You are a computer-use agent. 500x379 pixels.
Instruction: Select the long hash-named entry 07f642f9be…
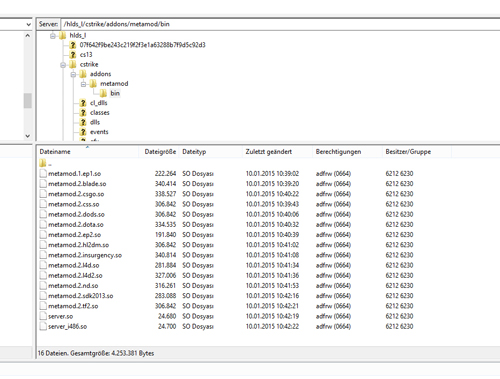(x=142, y=45)
